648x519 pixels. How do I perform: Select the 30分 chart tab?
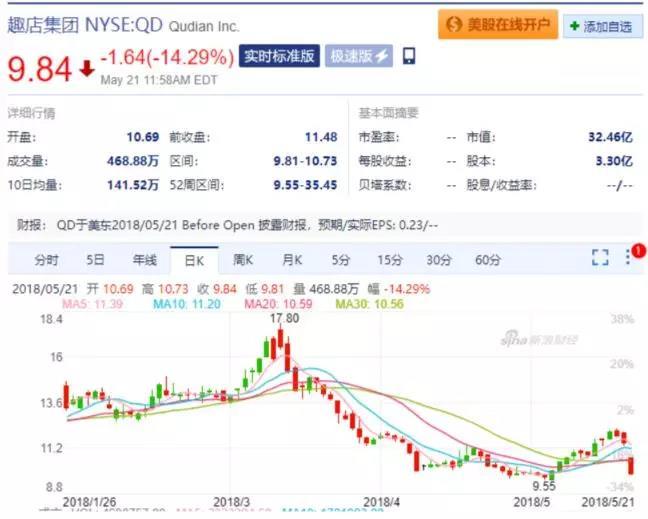pos(438,260)
